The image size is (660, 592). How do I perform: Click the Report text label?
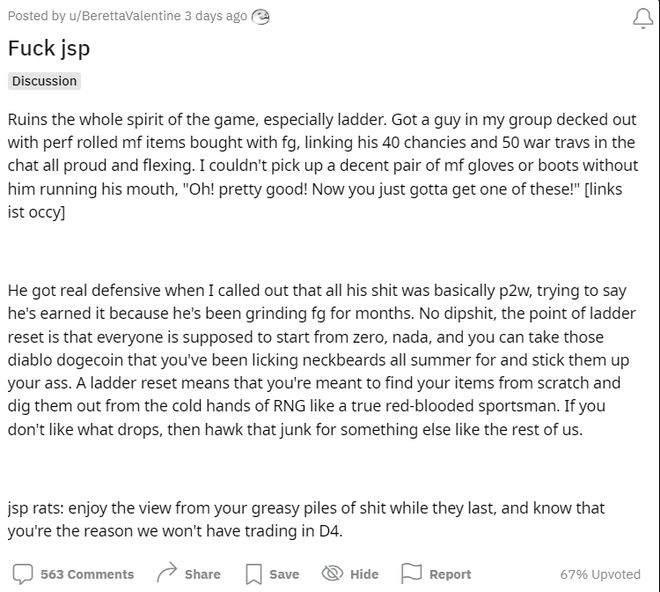[450, 574]
